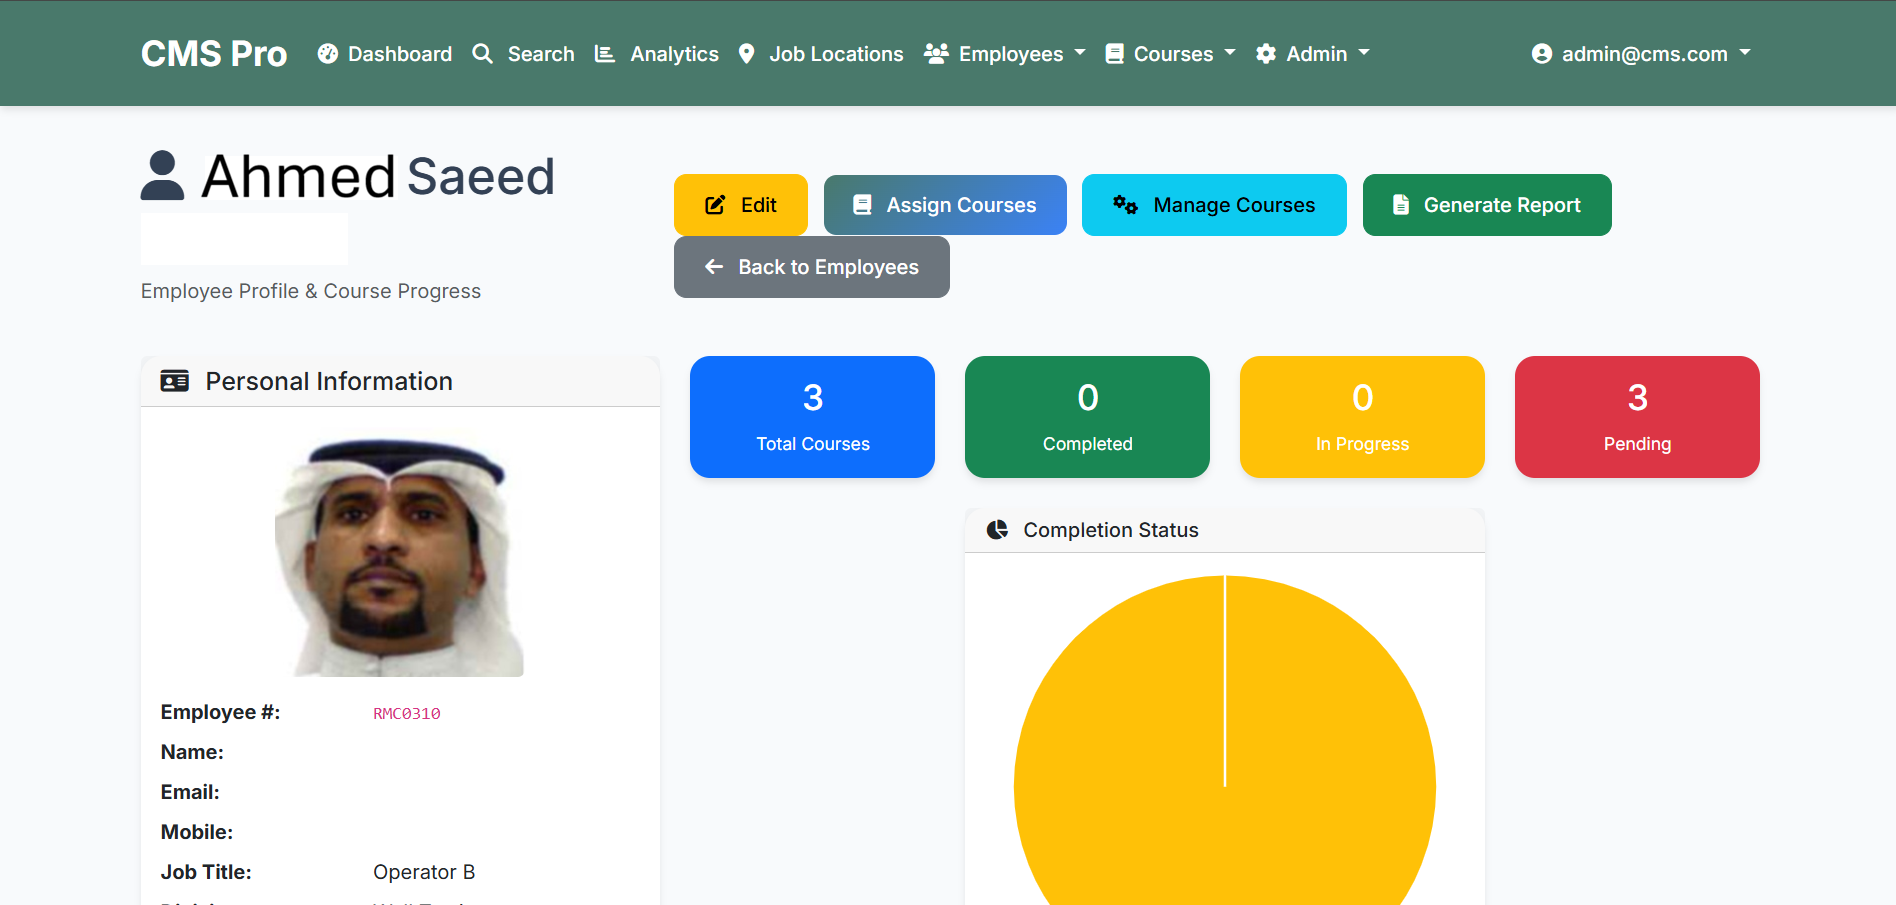The height and width of the screenshot is (905, 1896).
Task: Click the Admin gear icon
Action: [x=1266, y=54]
